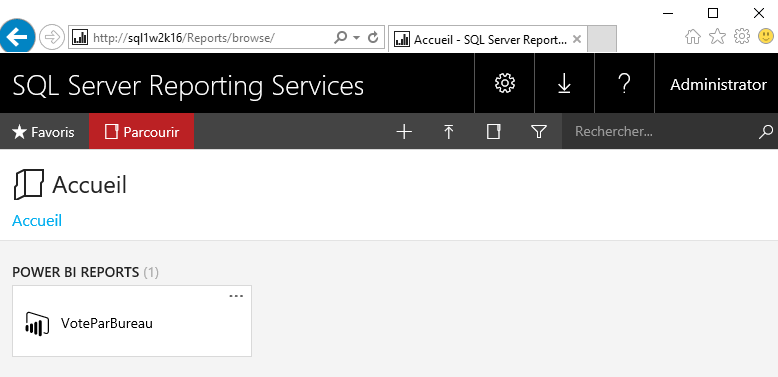Viewport: 778px width, 377px height.
Task: Click the Administrator user name
Action: point(718,85)
